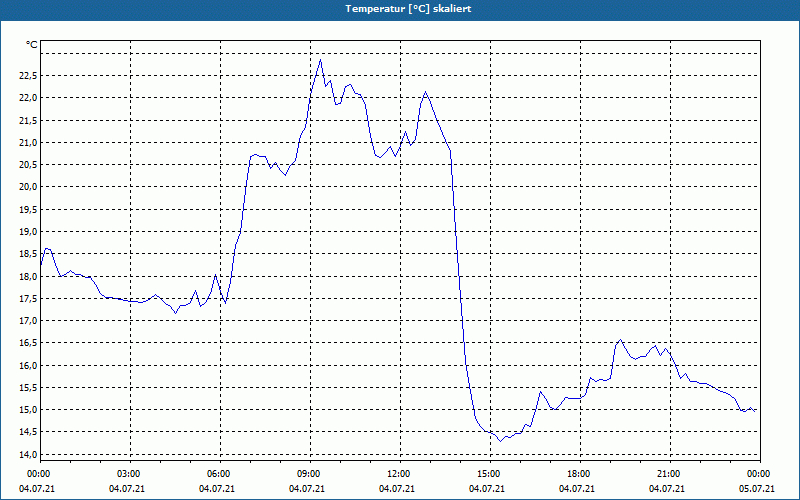800x500 pixels.
Task: Pick the 04.07.21 date below 21:00
Action: 666,489
